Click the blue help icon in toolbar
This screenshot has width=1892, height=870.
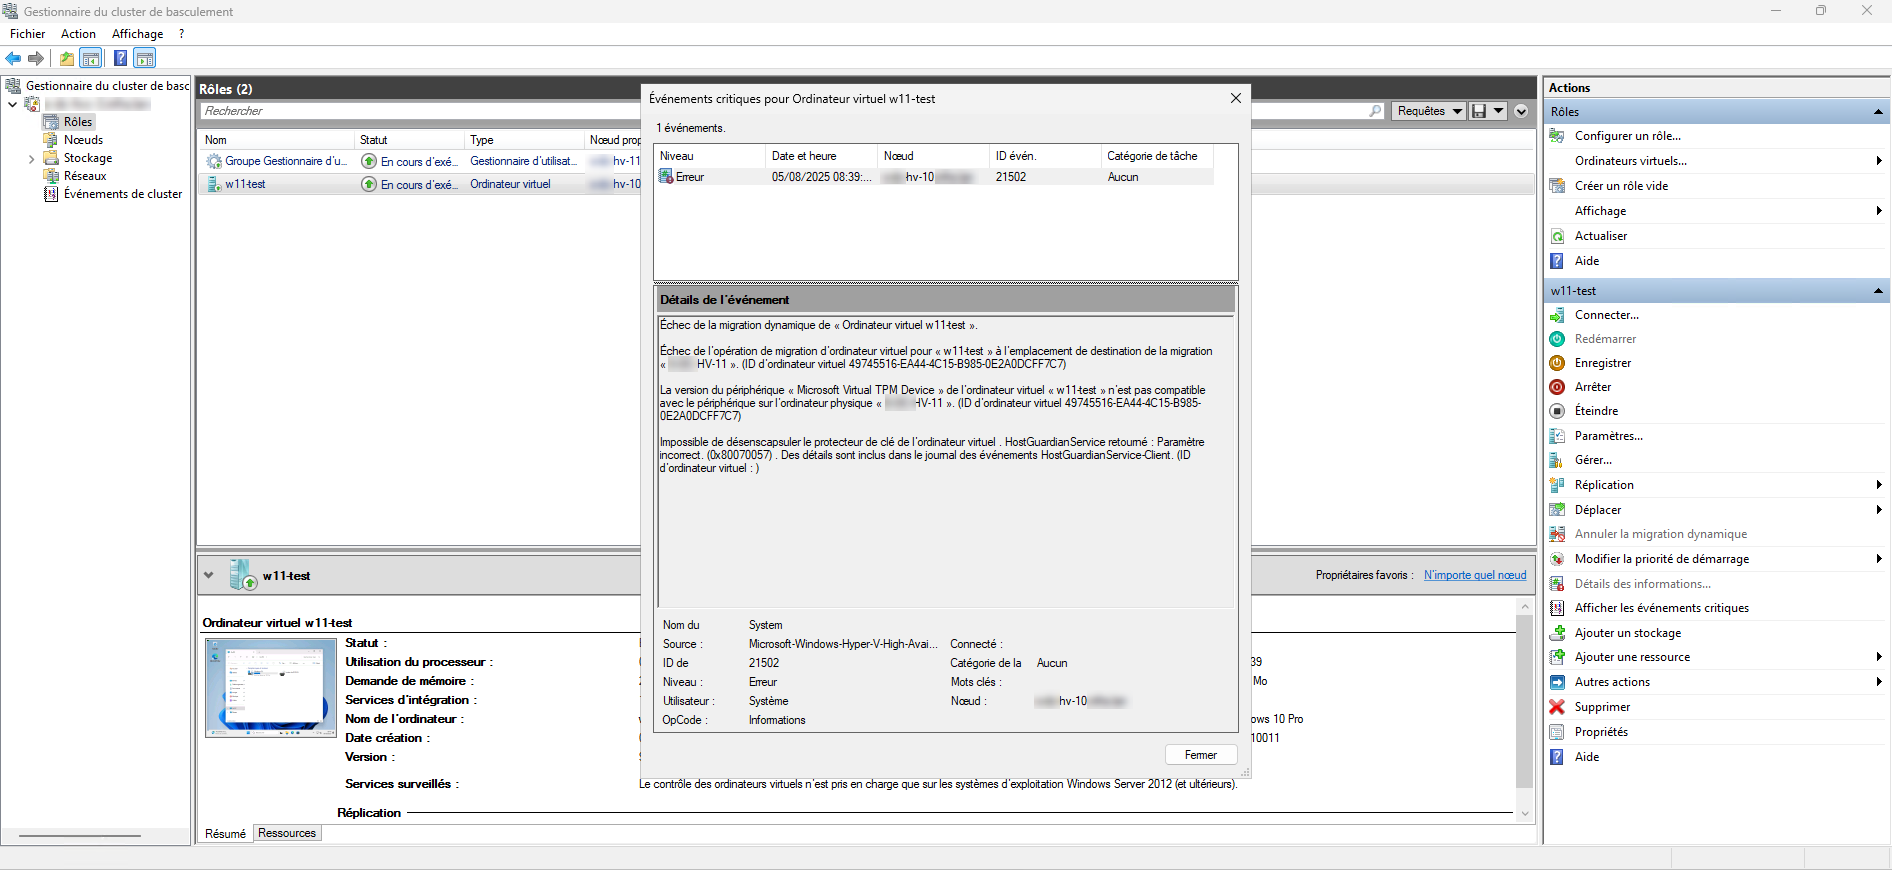click(120, 58)
